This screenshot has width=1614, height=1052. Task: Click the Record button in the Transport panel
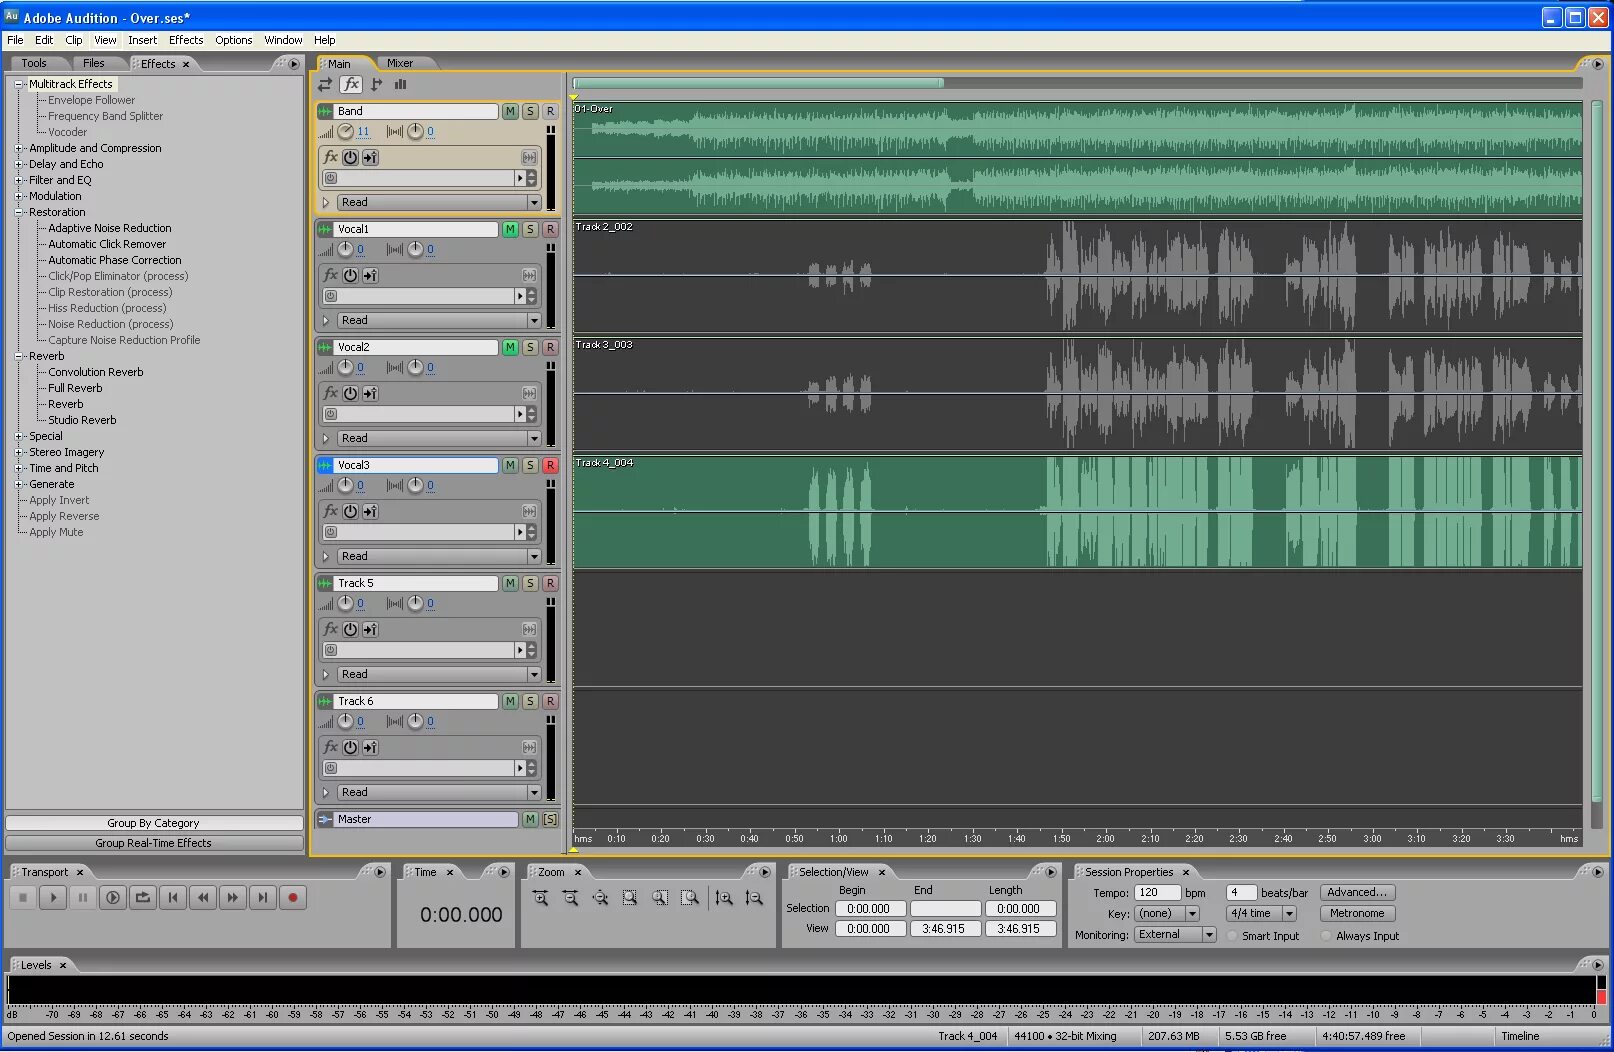click(x=292, y=897)
